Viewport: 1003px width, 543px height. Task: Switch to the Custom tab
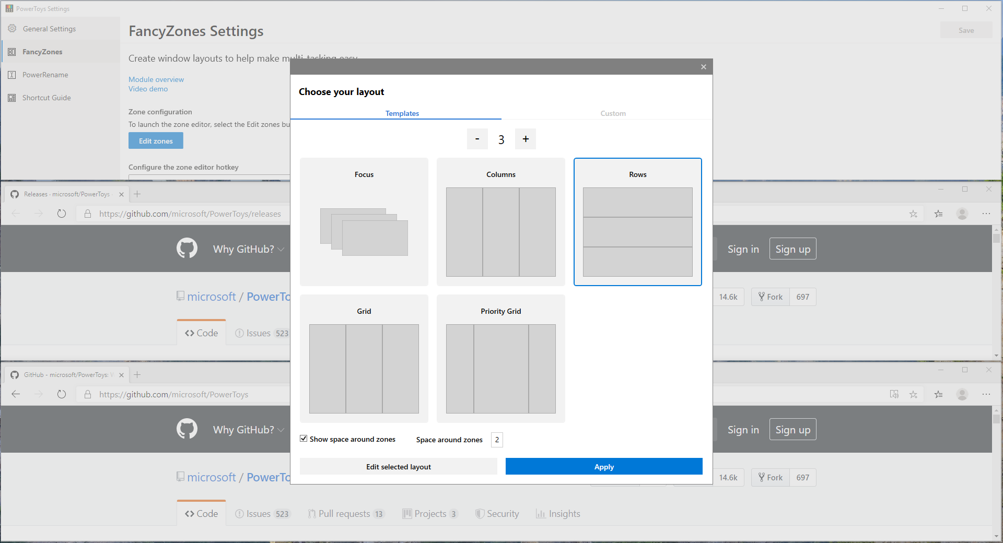coord(613,113)
